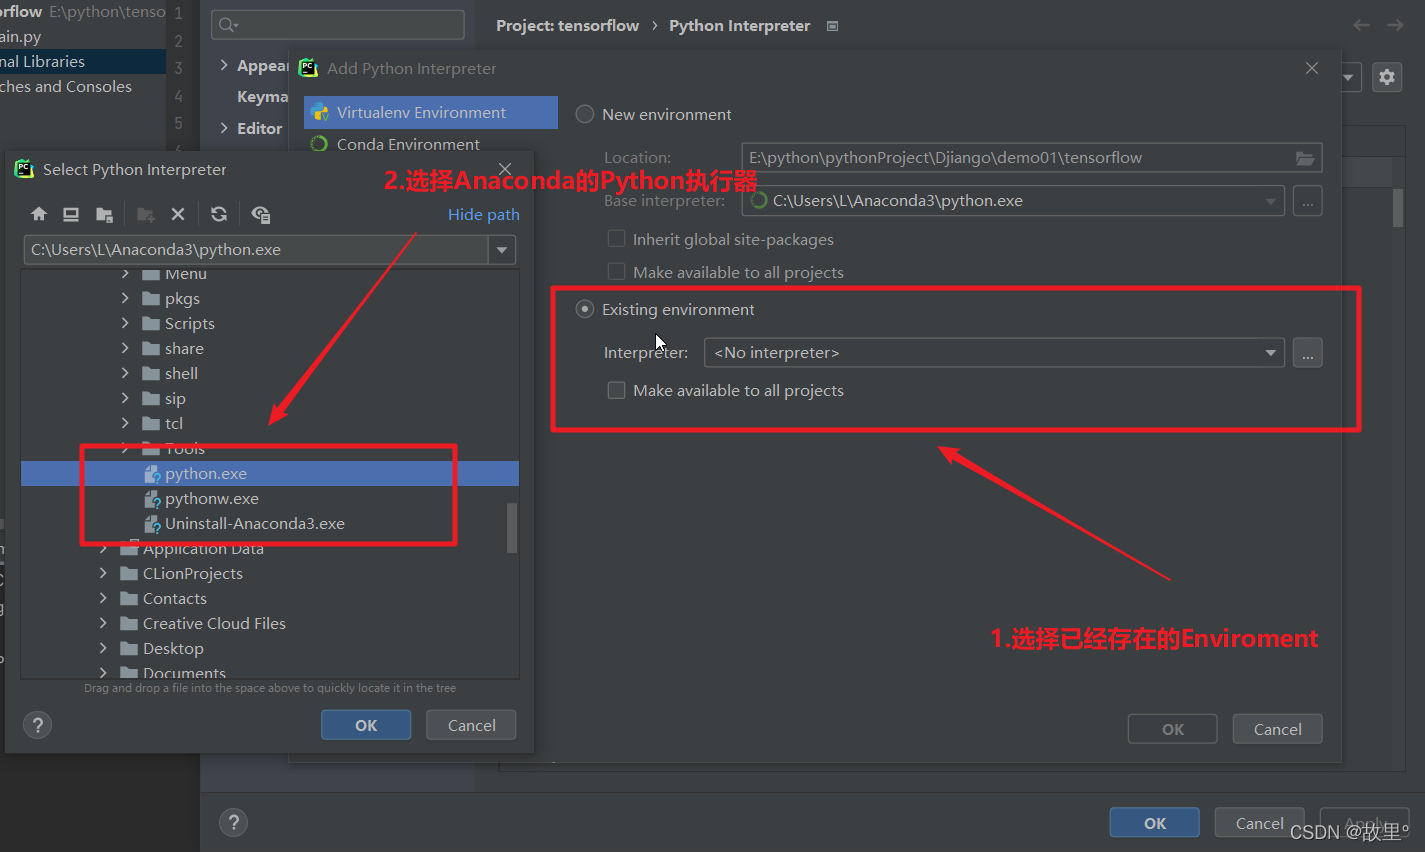This screenshot has width=1425, height=852.
Task: Click the ... button beside Base interpreter
Action: click(x=1308, y=201)
